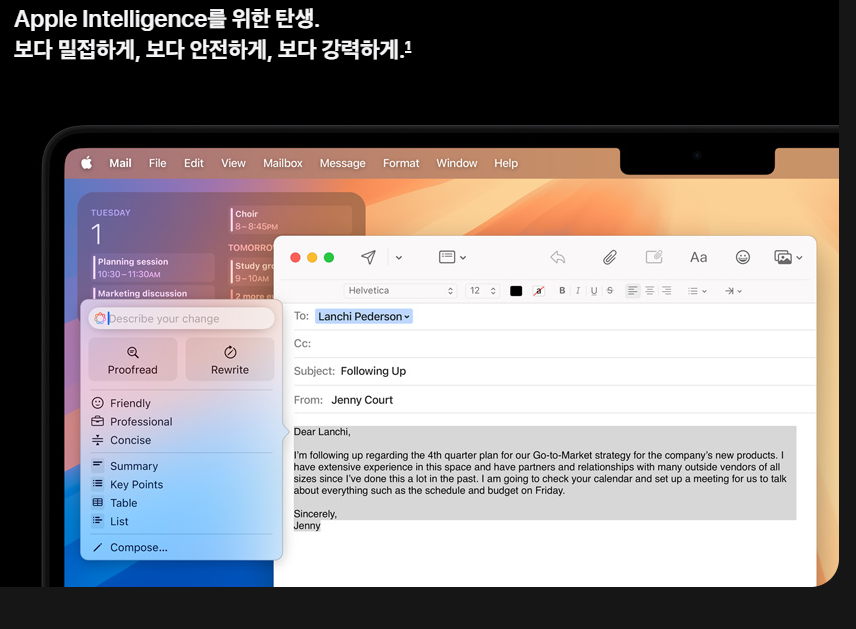
Task: Change font size 12 stepper
Action: point(483,290)
